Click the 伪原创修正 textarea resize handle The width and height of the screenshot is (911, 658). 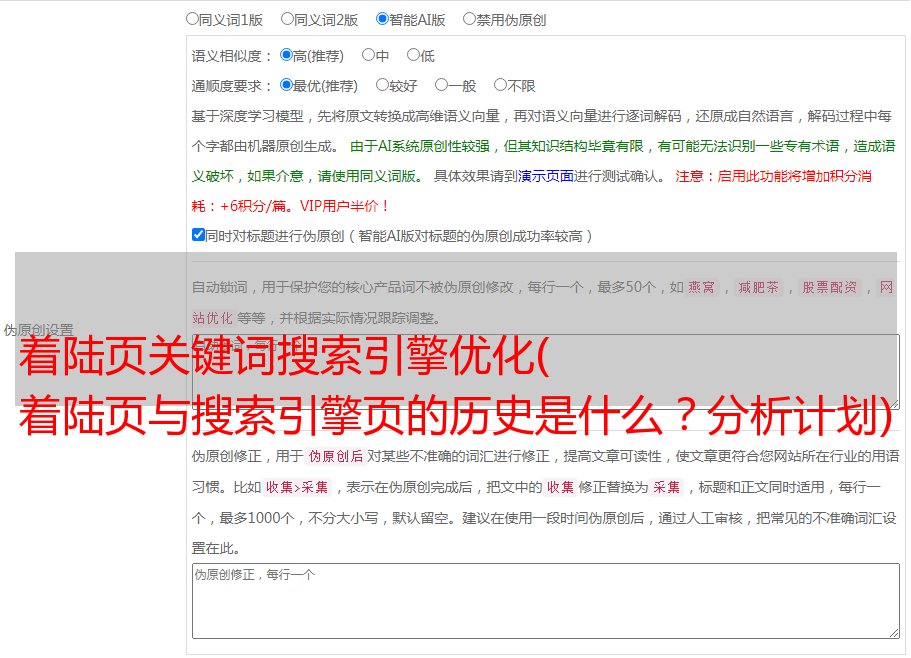pos(894,633)
